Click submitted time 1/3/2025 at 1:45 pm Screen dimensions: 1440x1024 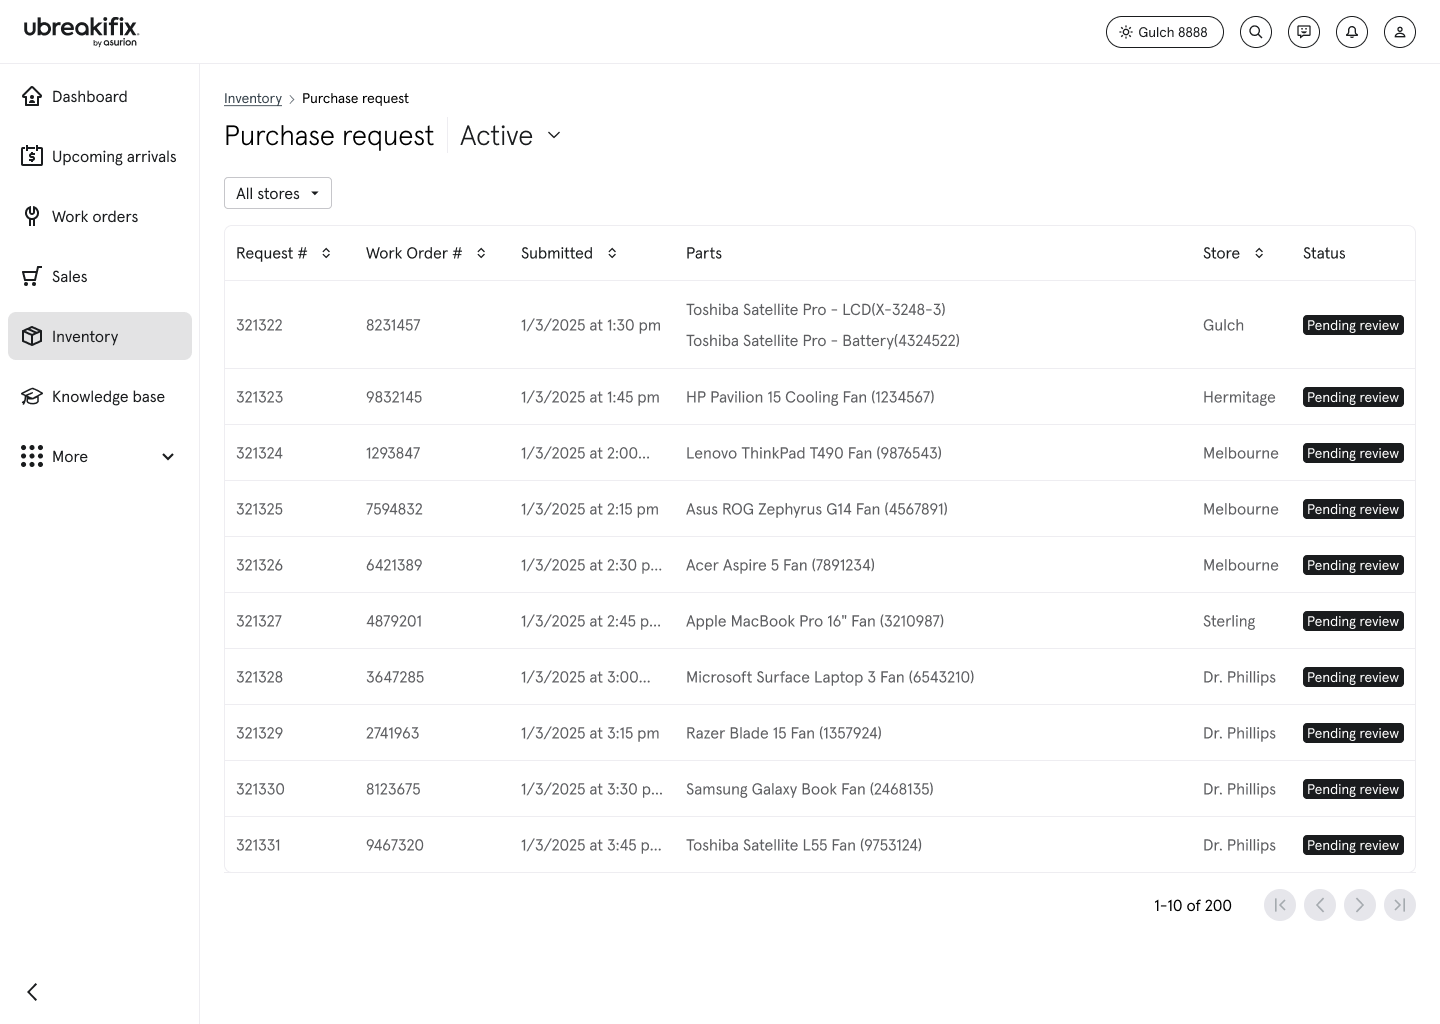[590, 397]
